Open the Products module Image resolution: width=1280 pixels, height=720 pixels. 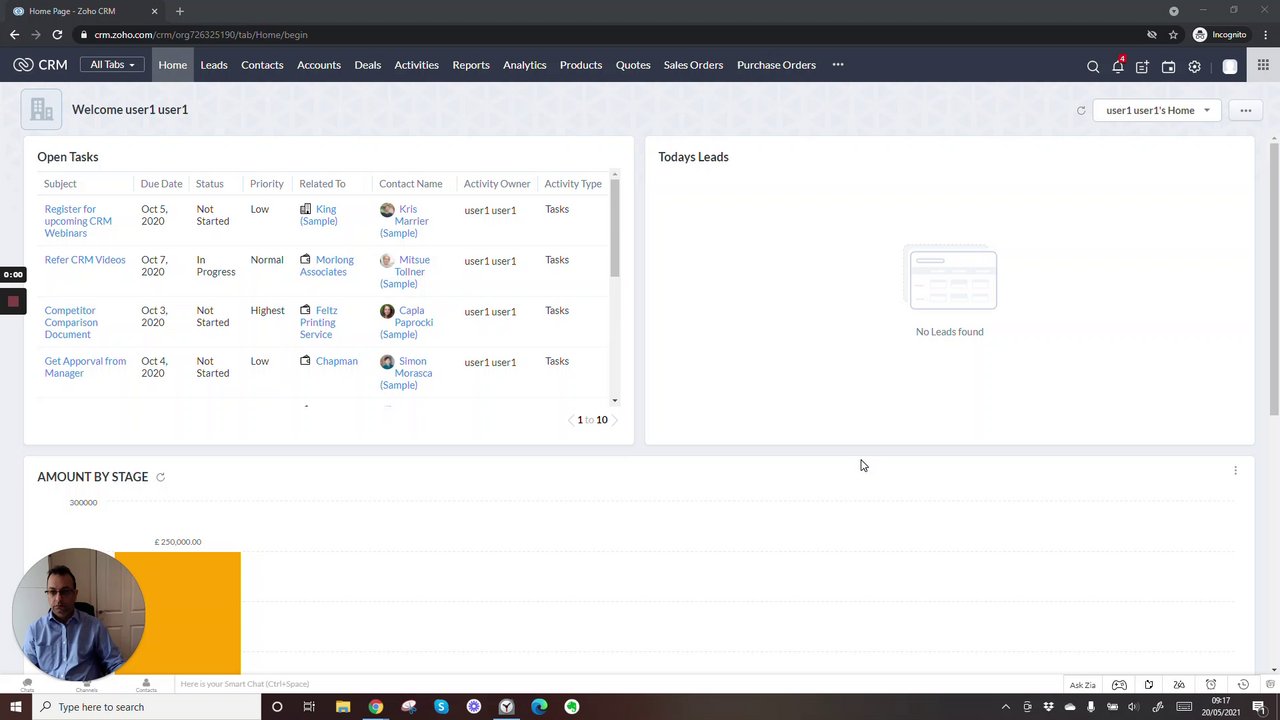pos(581,65)
